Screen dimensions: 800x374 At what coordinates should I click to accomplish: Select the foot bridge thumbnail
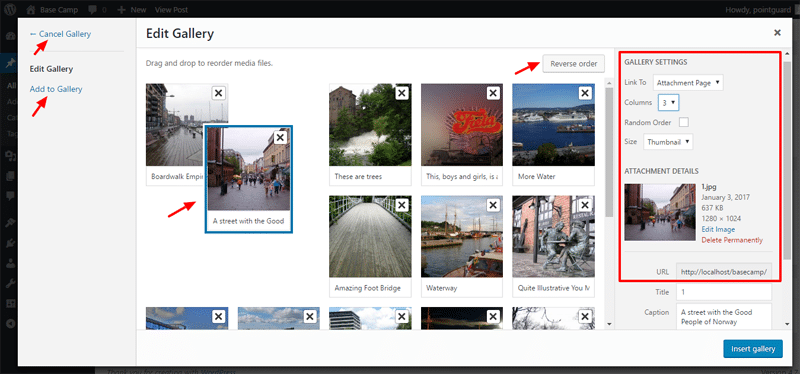point(370,237)
